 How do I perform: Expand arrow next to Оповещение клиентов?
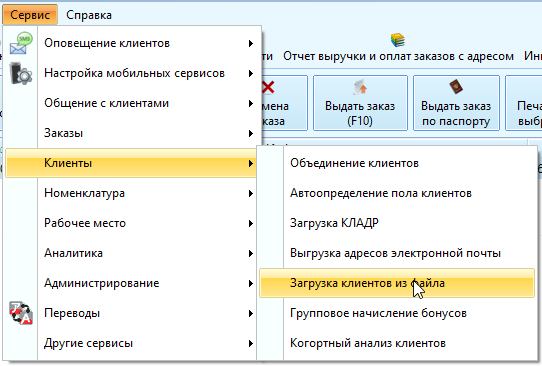coord(251,43)
